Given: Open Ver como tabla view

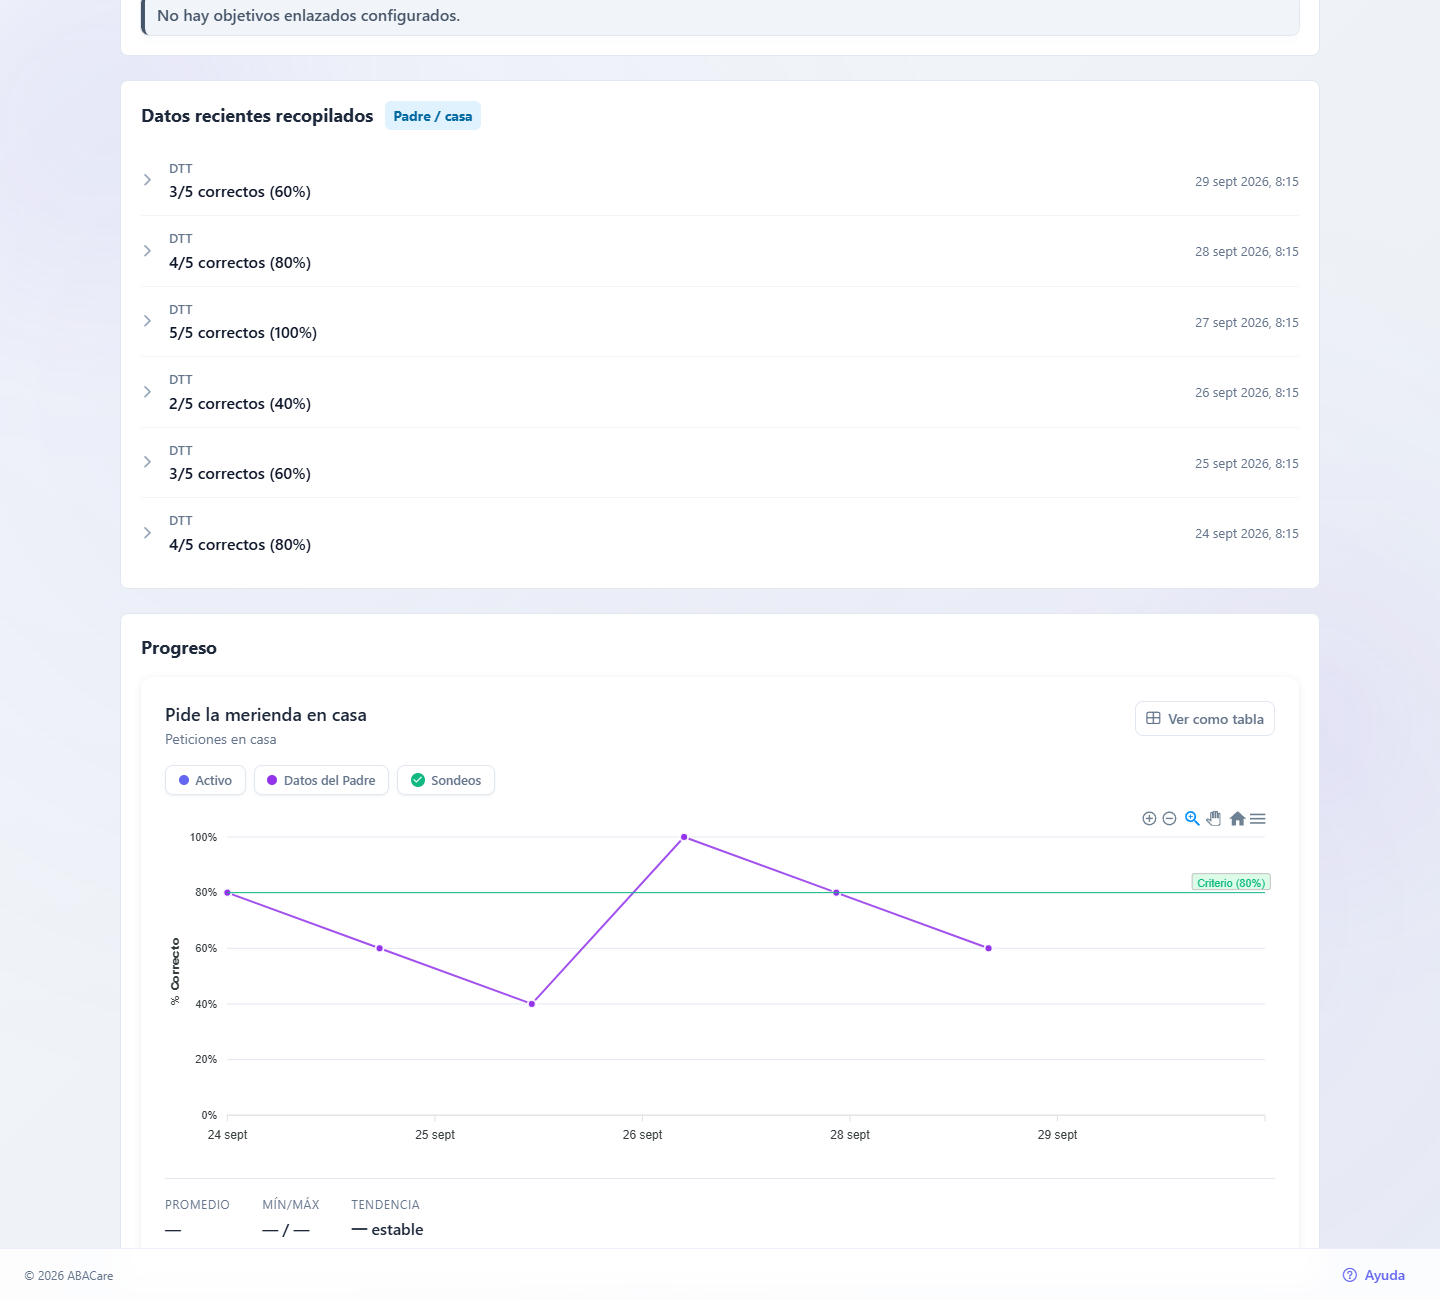Looking at the screenshot, I should (1205, 718).
